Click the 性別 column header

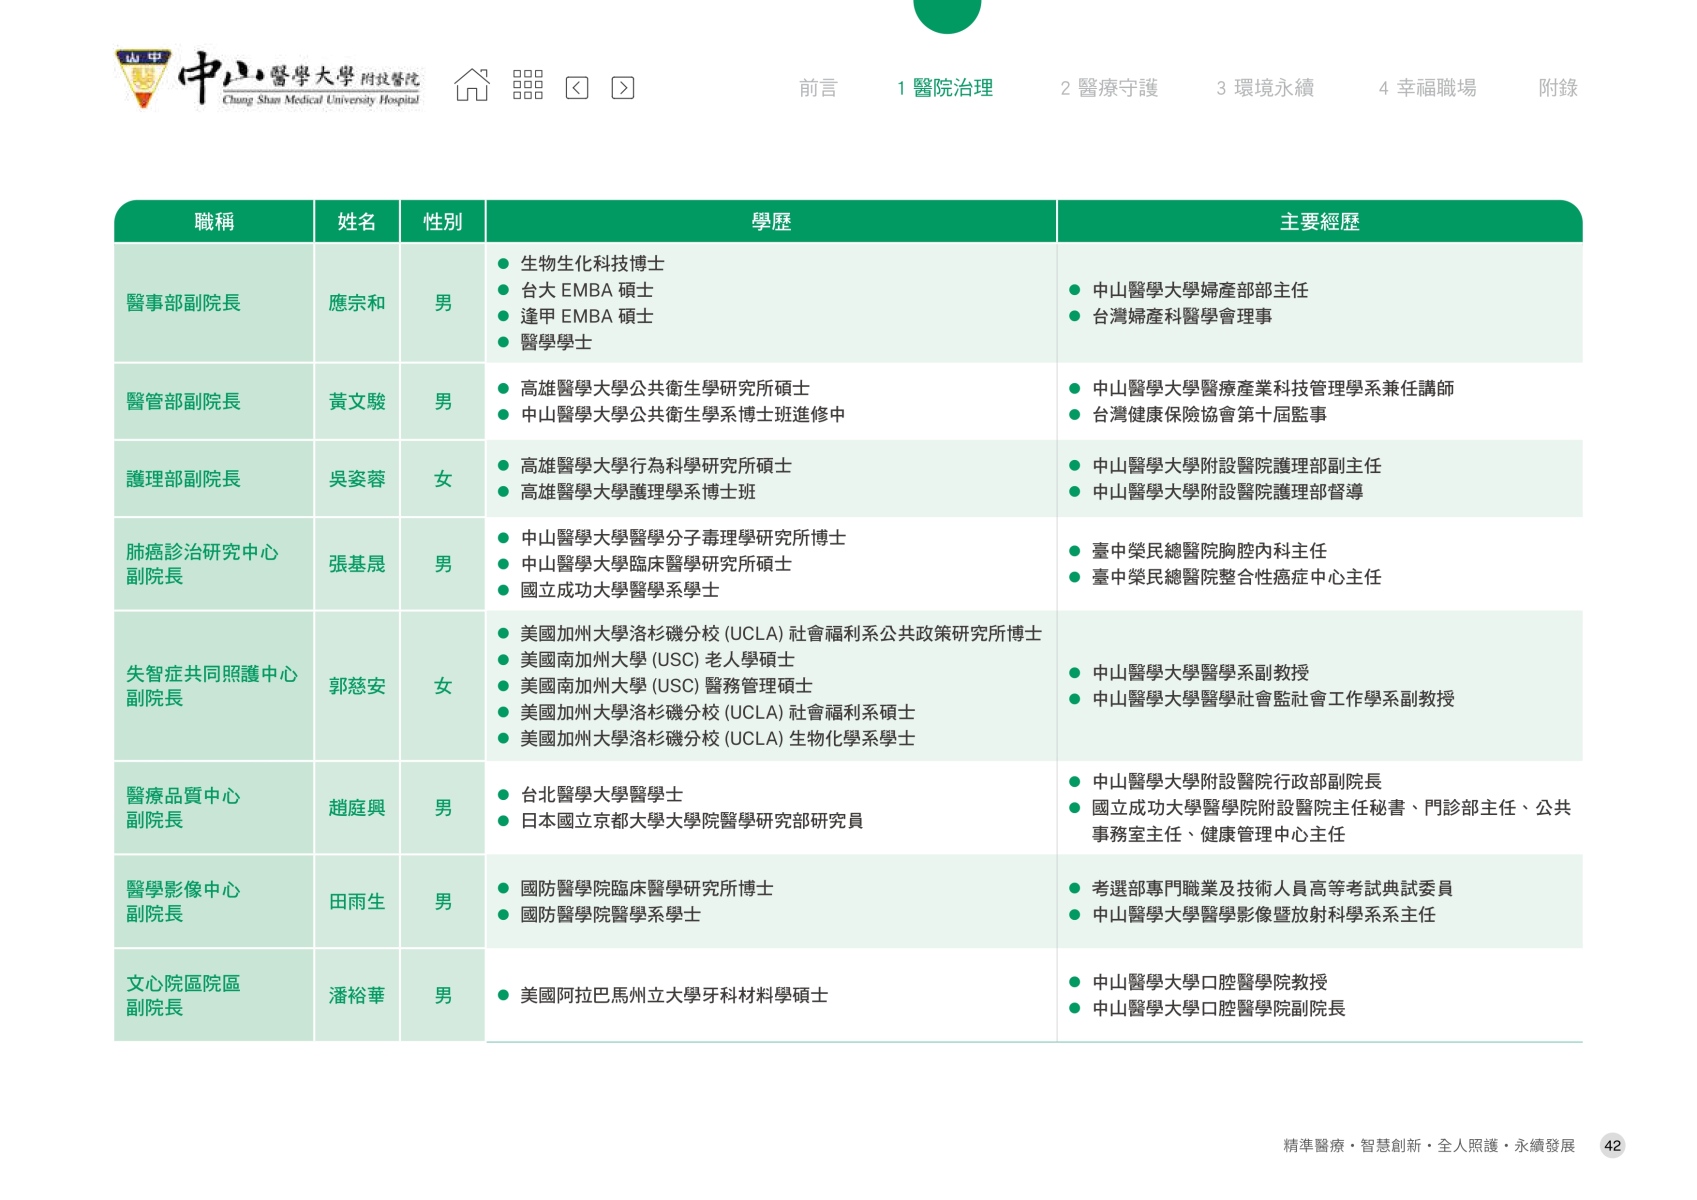pos(443,222)
